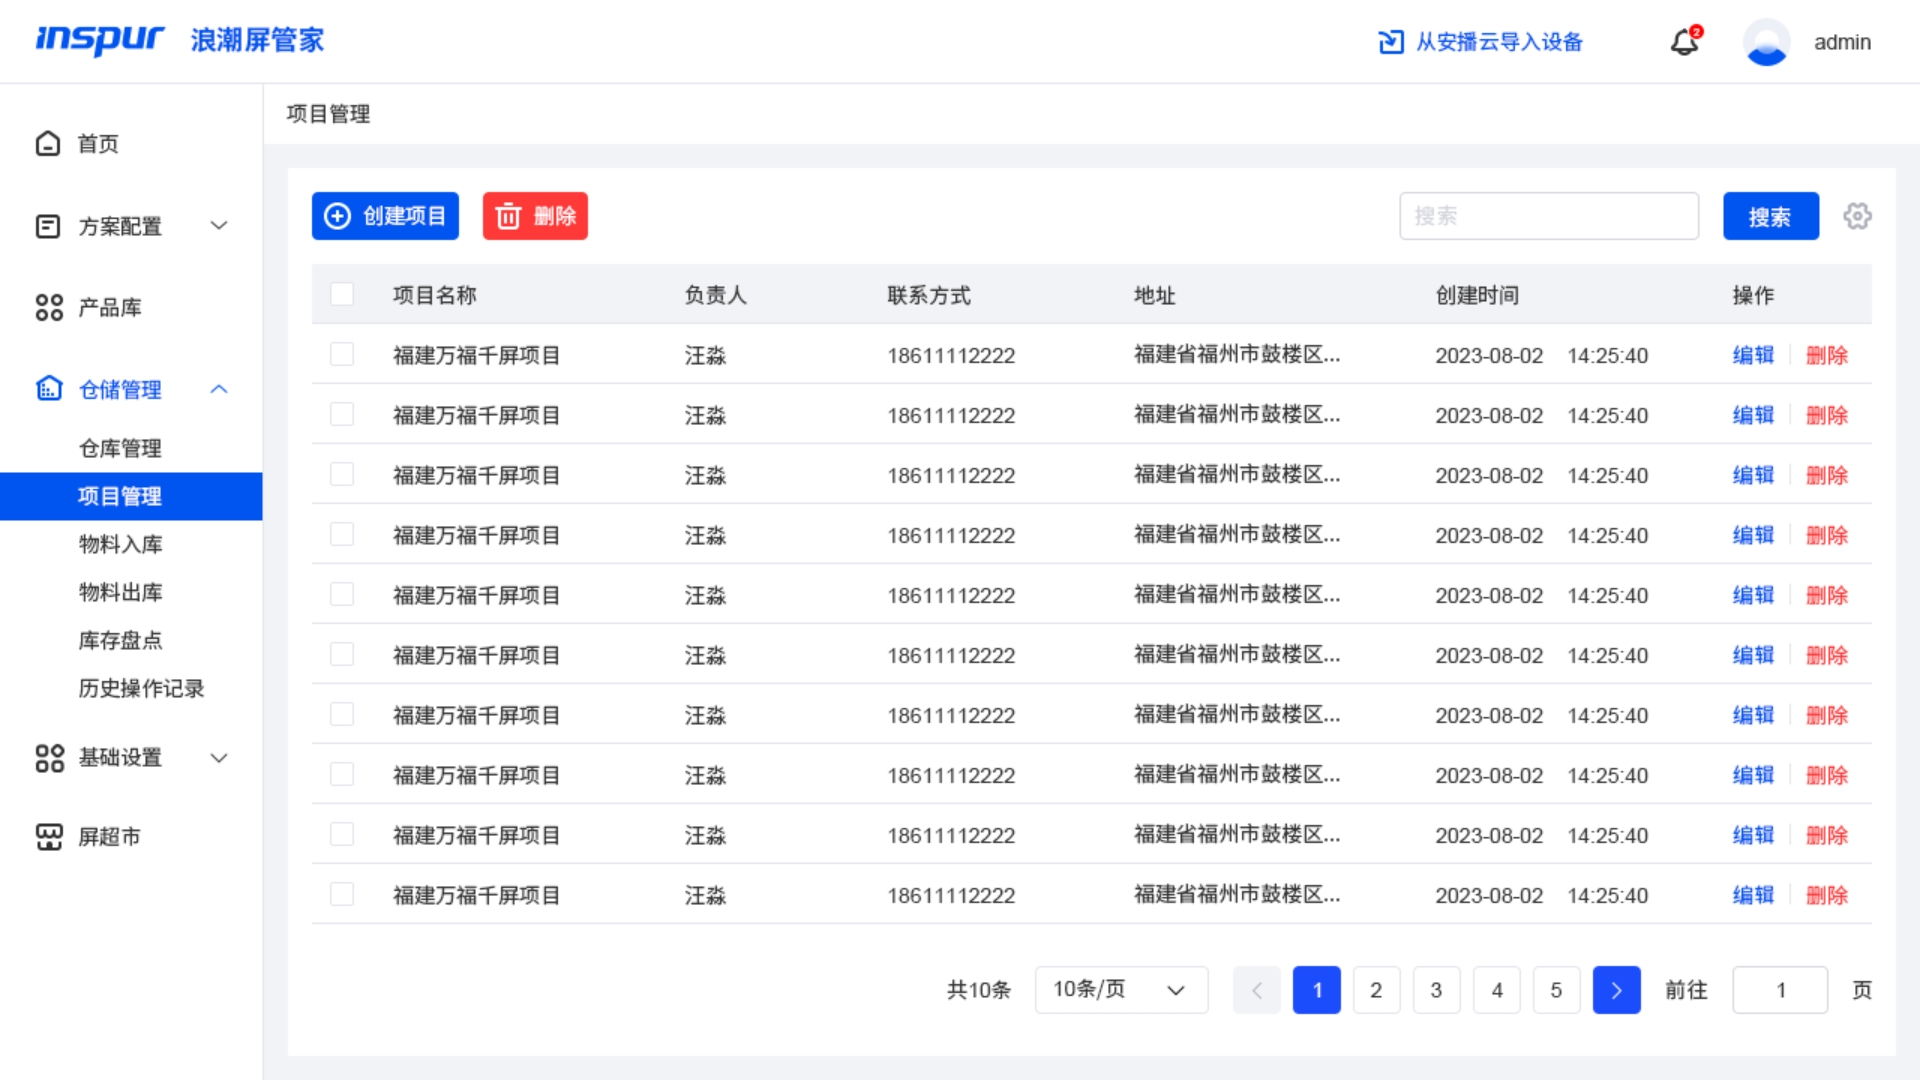Check the fourth row checkbox

pyautogui.click(x=342, y=534)
